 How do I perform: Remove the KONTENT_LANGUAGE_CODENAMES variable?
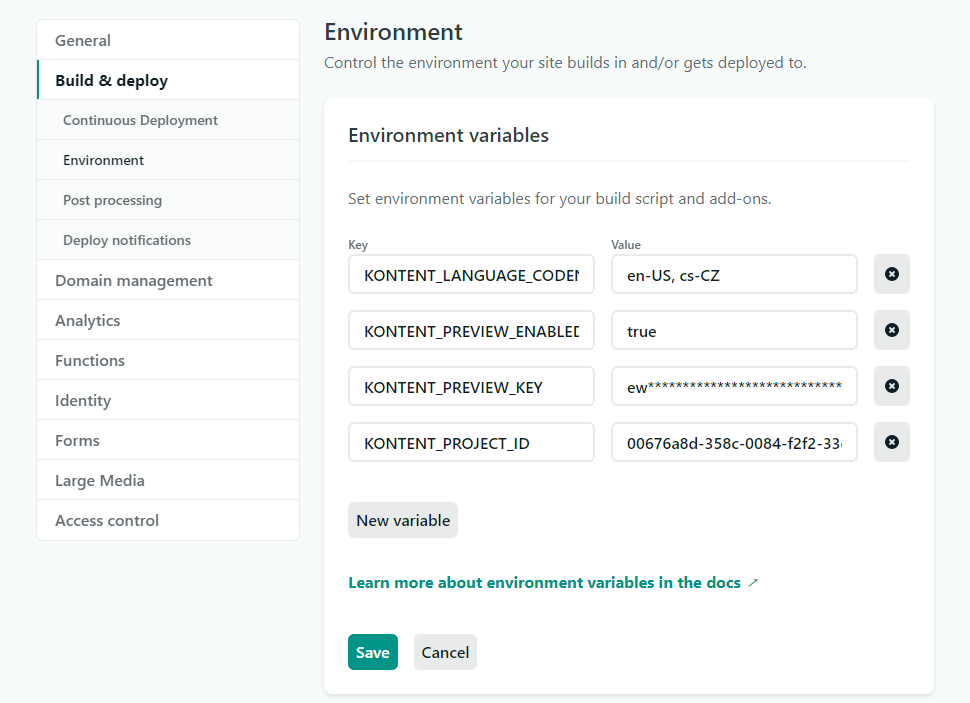pyautogui.click(x=891, y=274)
